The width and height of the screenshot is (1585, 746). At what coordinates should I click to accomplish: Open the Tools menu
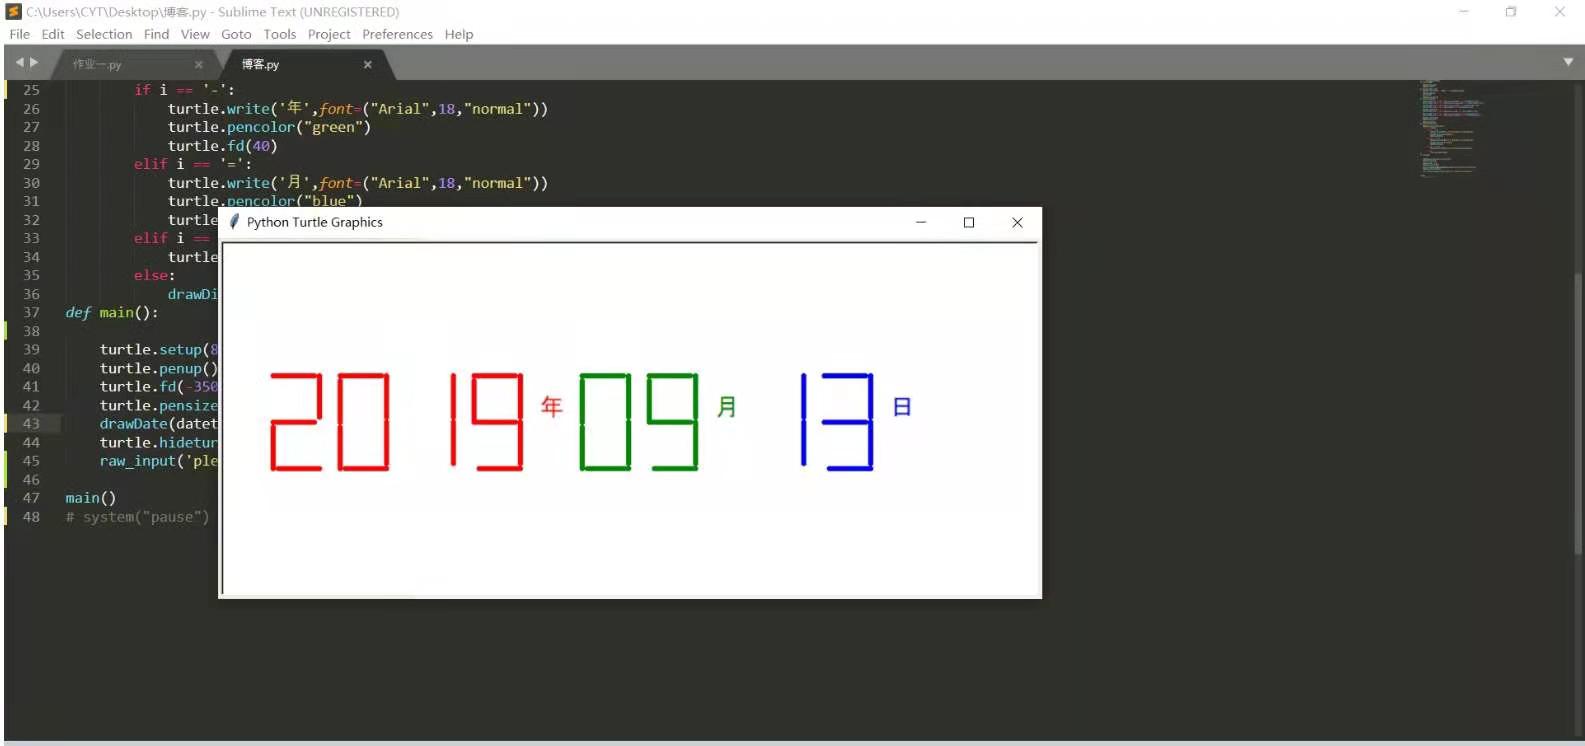(x=280, y=34)
